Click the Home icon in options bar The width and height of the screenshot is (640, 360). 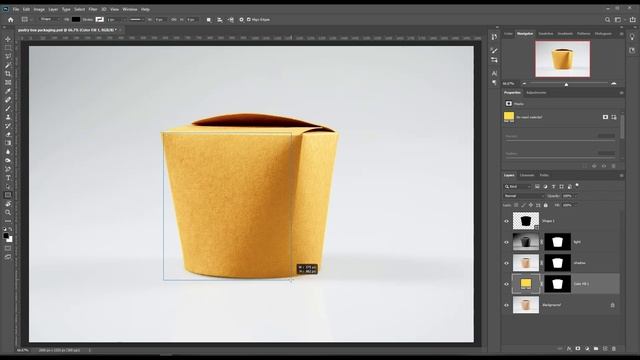pyautogui.click(x=11, y=20)
